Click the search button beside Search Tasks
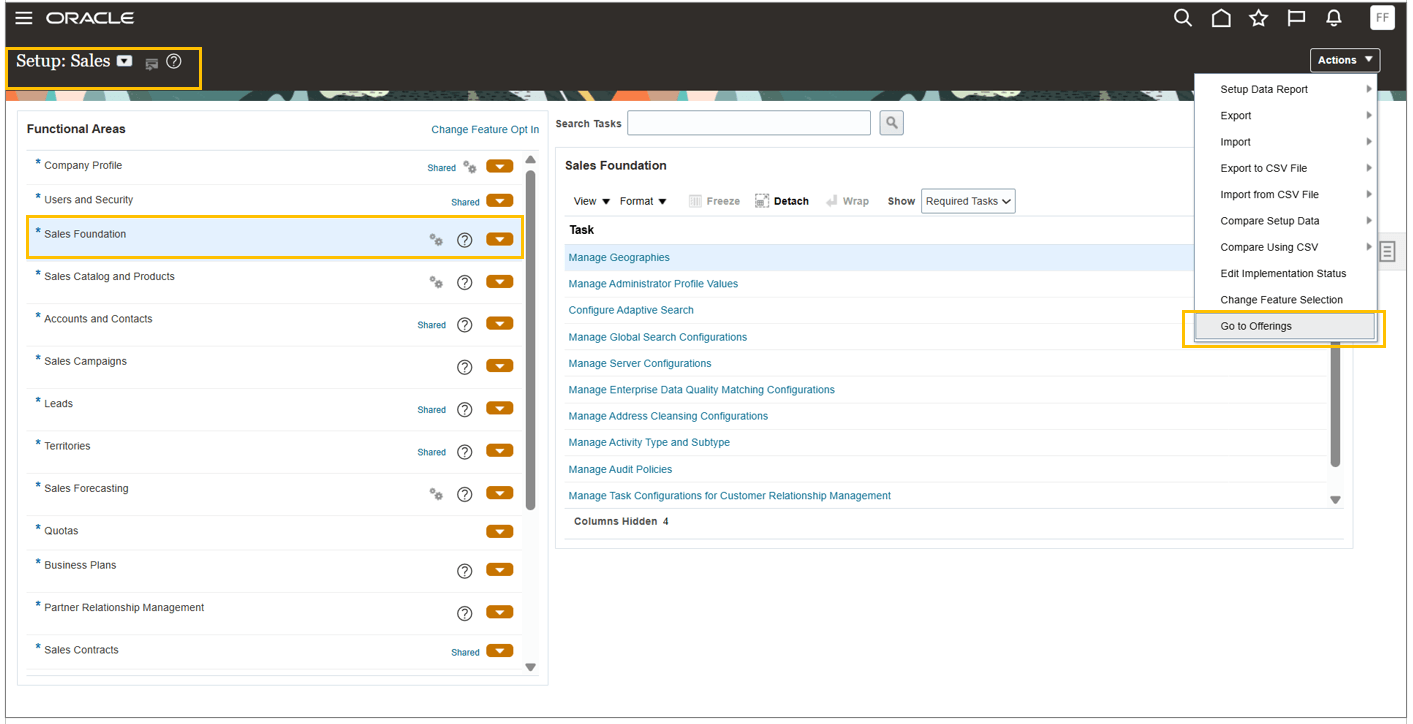 pos(891,122)
